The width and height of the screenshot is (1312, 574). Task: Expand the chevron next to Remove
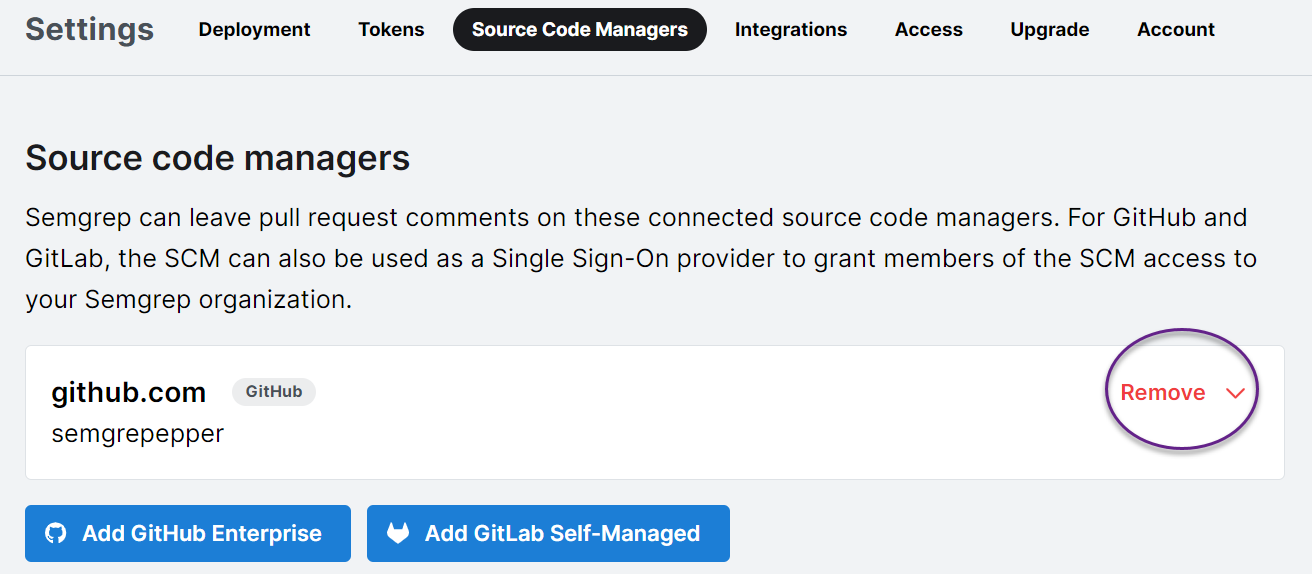point(1235,393)
